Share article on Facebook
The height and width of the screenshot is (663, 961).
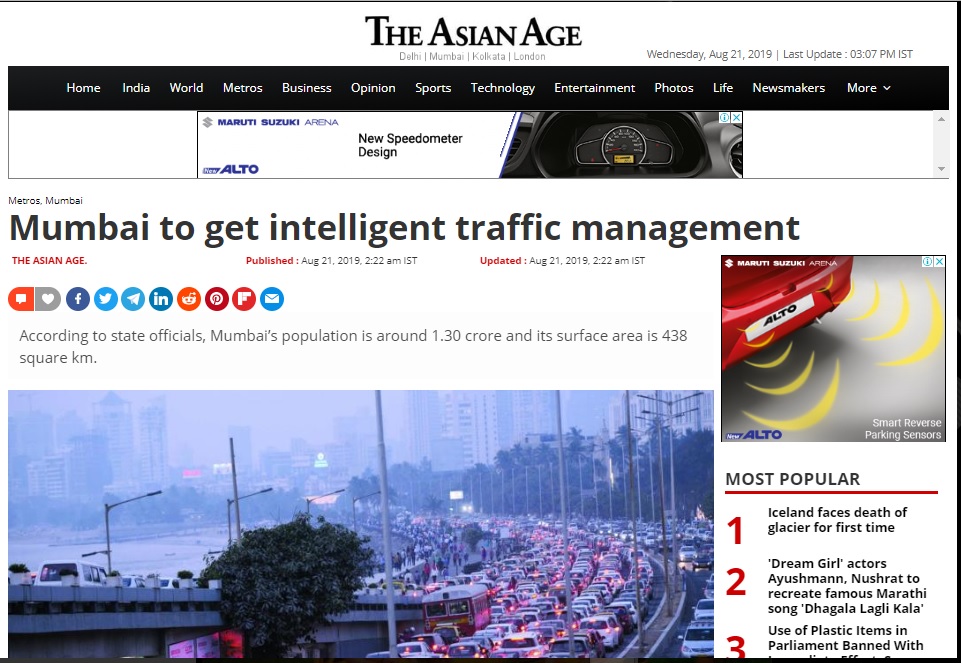click(x=78, y=299)
